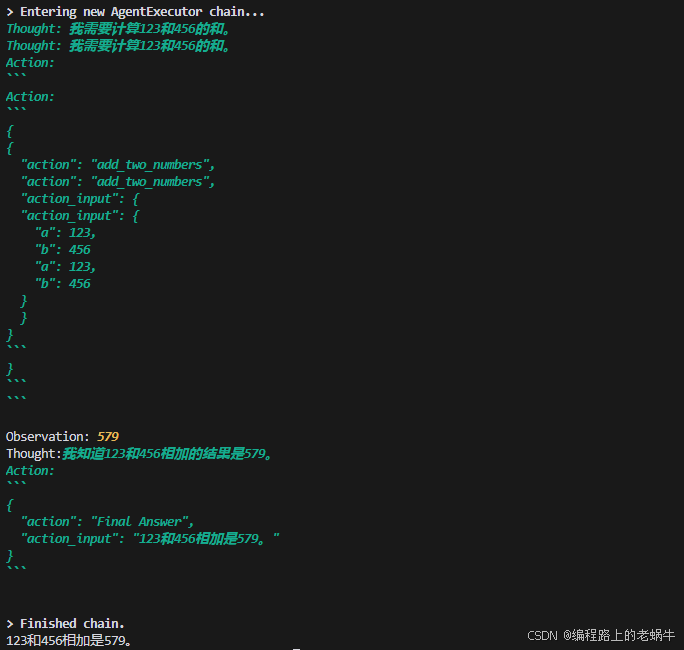This screenshot has width=684, height=650.
Task: Click the Thought line "我知道123和456相加的结果是579。"
Action: point(139,454)
